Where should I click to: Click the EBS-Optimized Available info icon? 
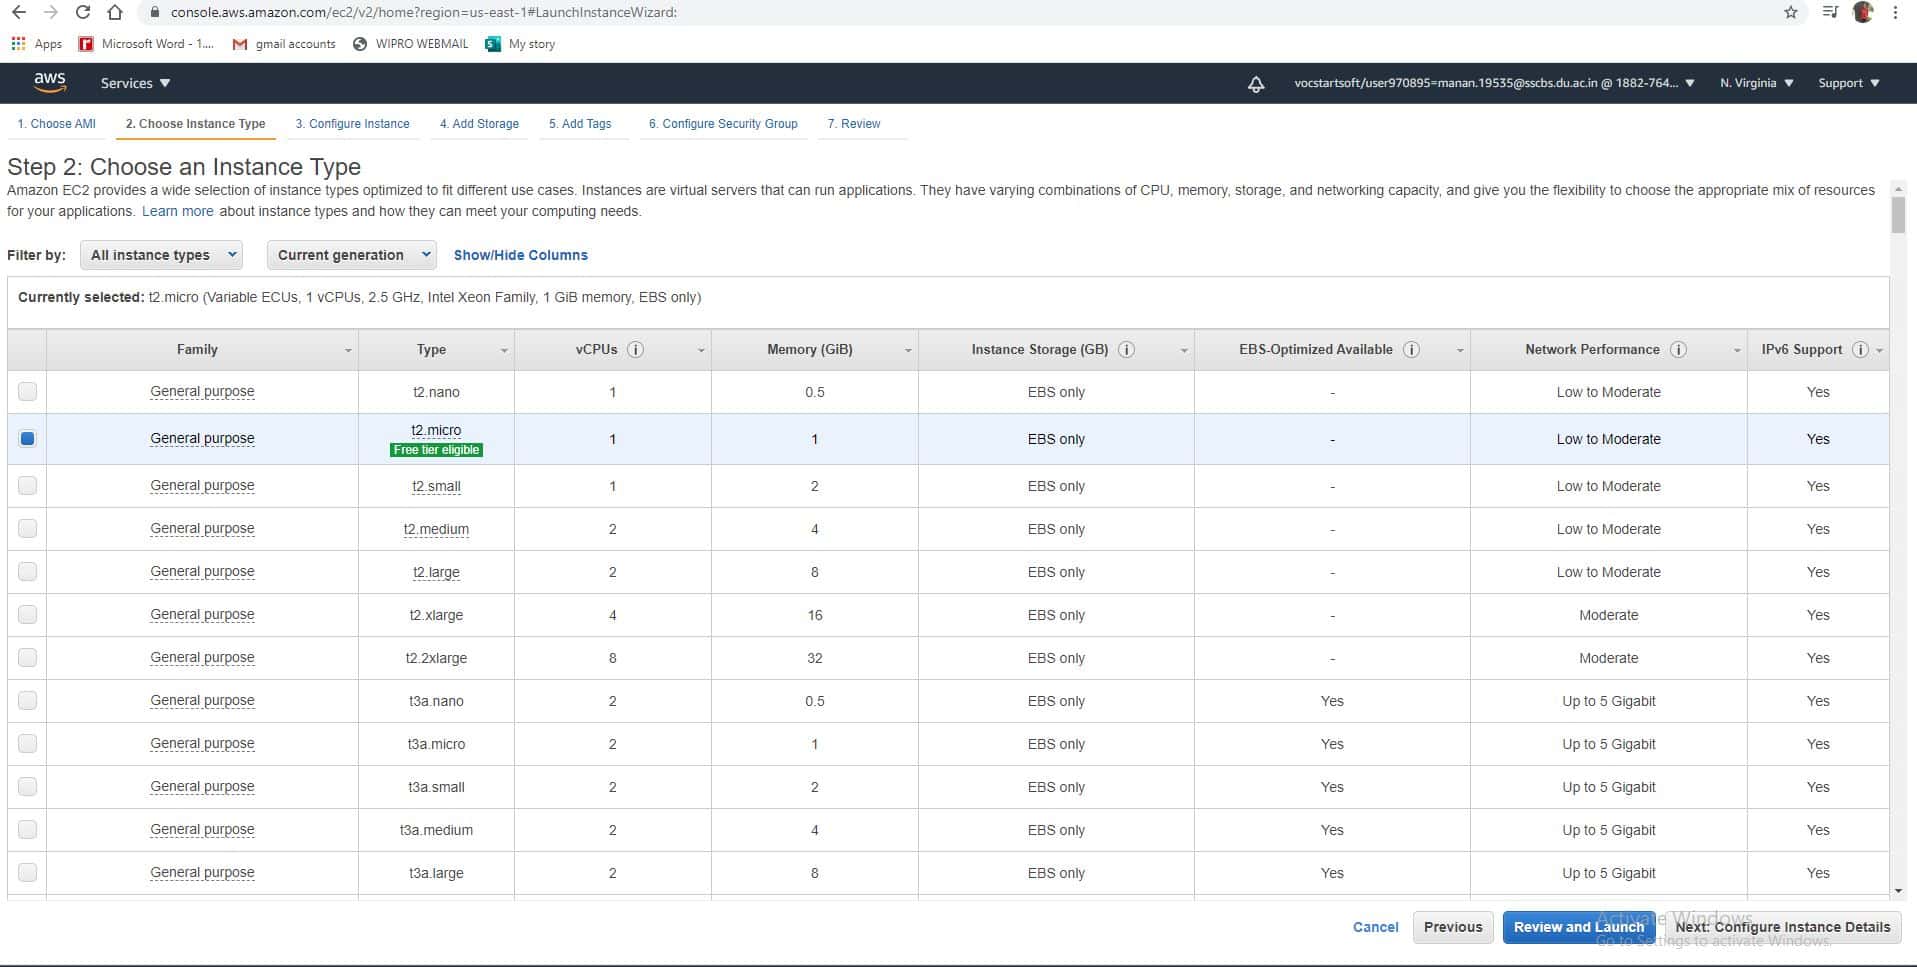(1411, 349)
